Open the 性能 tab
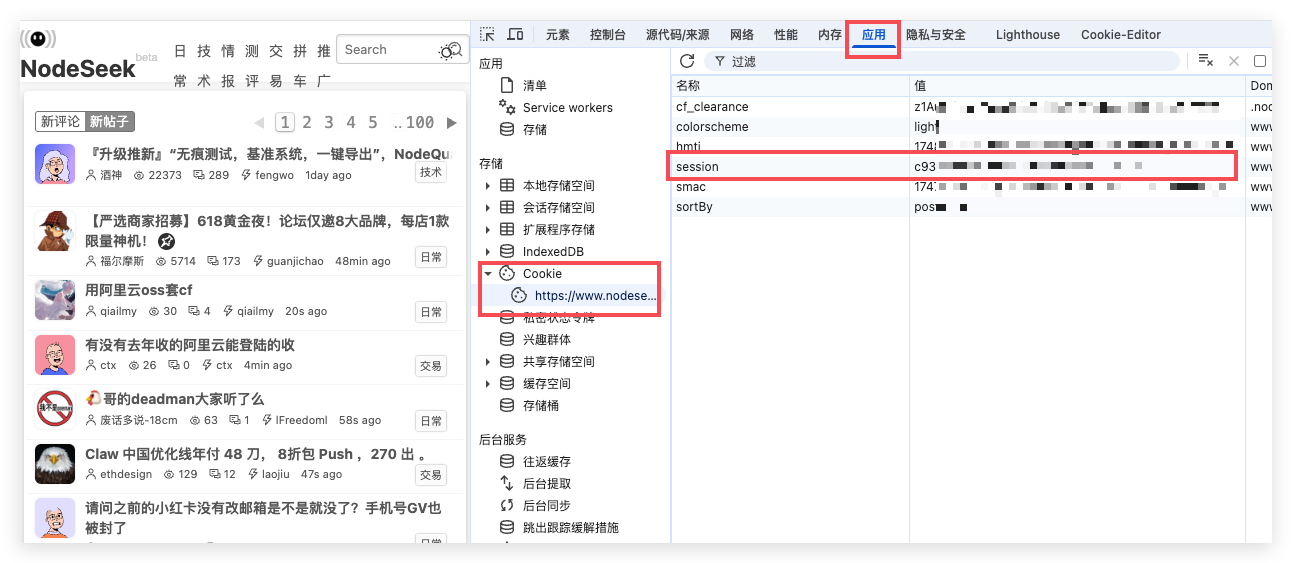Viewport: 1292px width, 563px height. pos(786,35)
